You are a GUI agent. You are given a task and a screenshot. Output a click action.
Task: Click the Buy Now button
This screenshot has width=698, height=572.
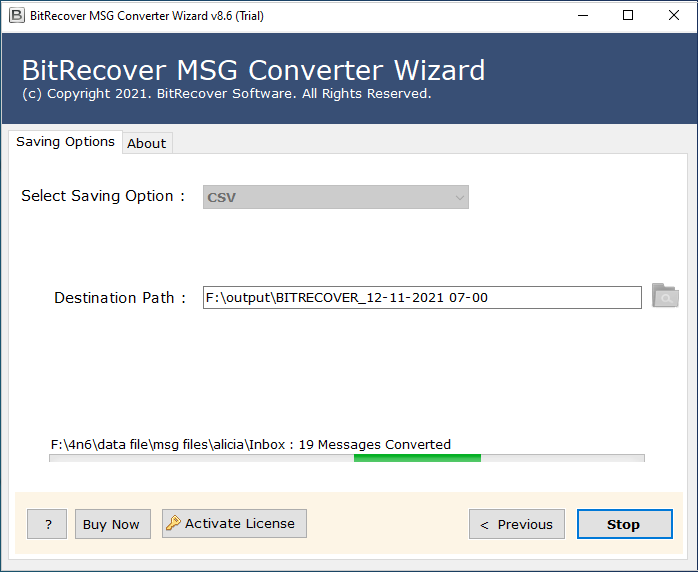pos(111,524)
